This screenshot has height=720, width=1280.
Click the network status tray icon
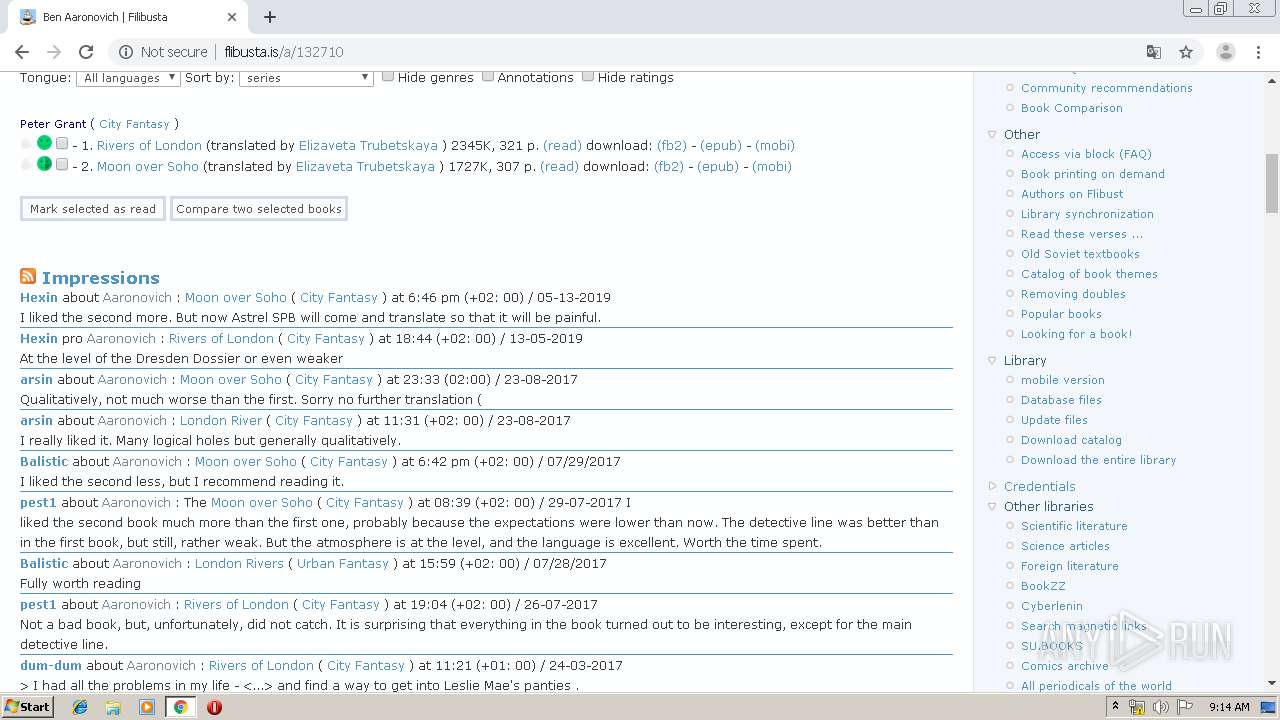click(x=1137, y=707)
